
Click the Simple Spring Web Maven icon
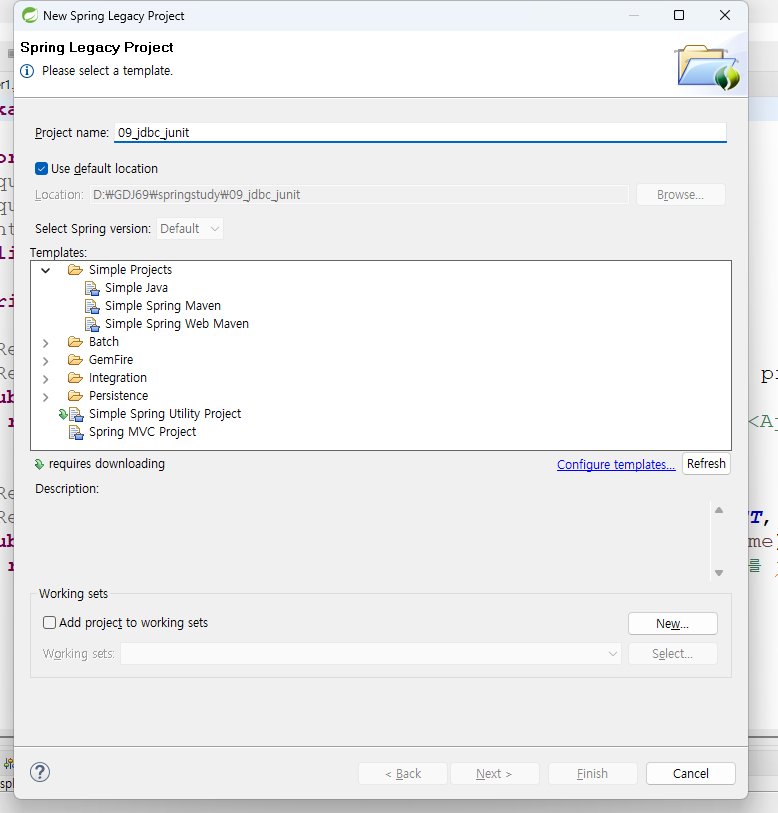click(x=92, y=325)
